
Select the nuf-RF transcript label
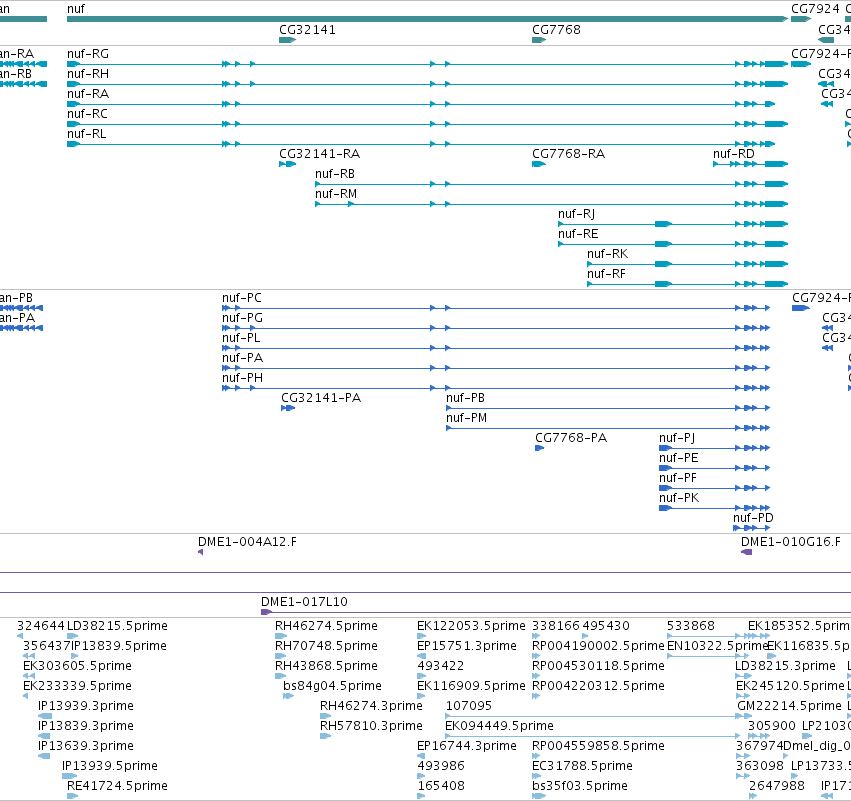click(x=606, y=275)
